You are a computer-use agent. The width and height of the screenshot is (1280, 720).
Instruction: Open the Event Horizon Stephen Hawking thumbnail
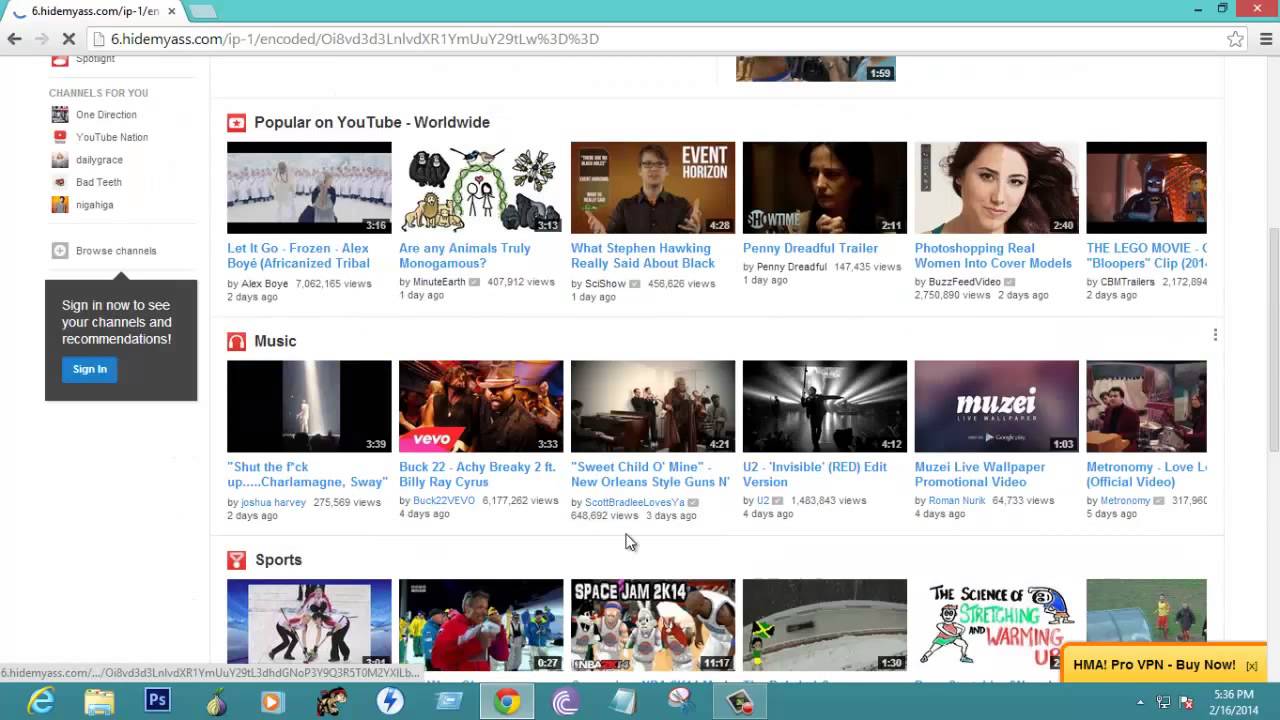[x=653, y=188]
